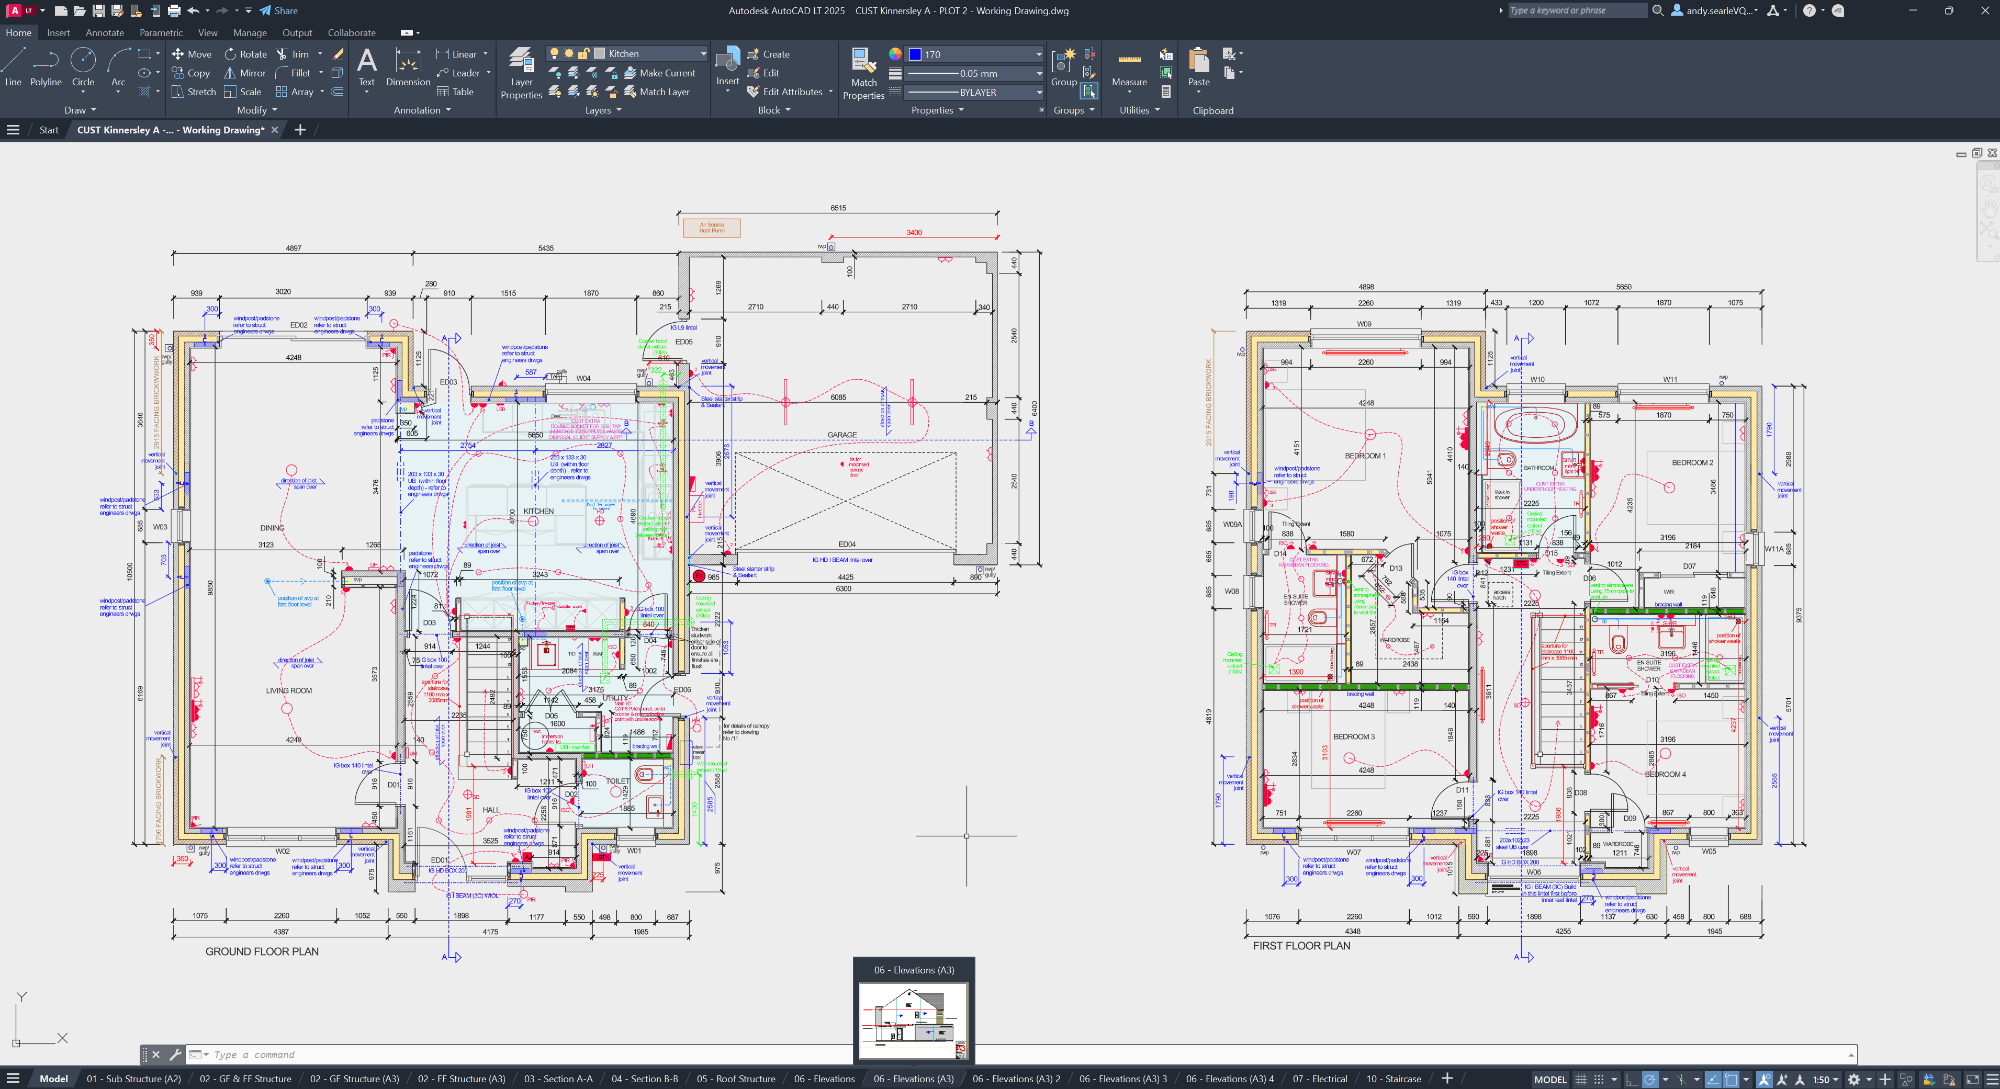Click the blue object color swatch 170

[x=915, y=54]
